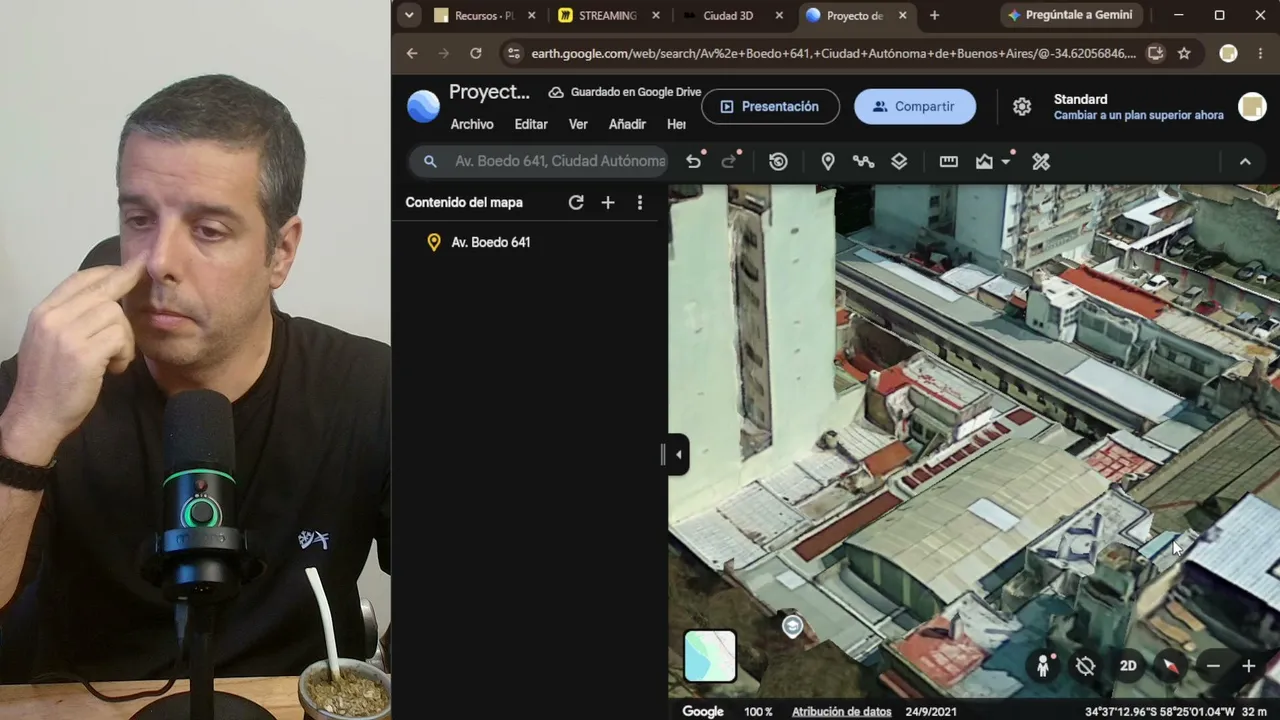Open historical imagery clock icon
Image resolution: width=1280 pixels, height=720 pixels.
pos(778,161)
